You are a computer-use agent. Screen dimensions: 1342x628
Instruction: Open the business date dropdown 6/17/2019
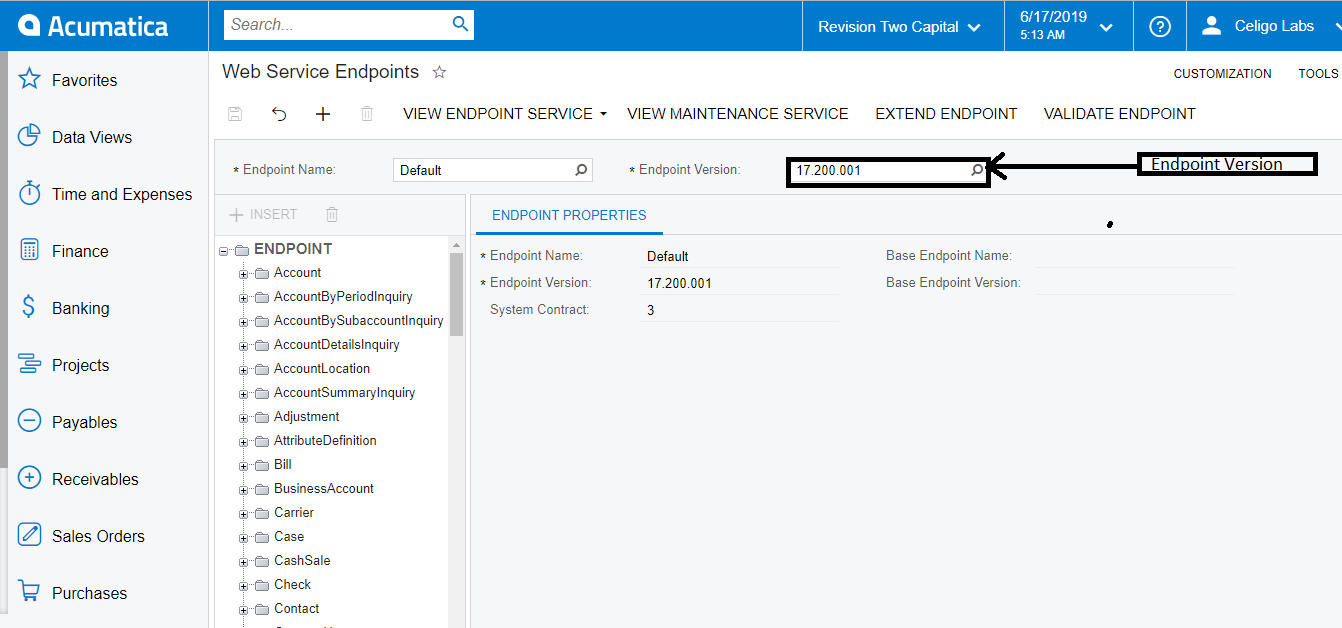pyautogui.click(x=1067, y=26)
